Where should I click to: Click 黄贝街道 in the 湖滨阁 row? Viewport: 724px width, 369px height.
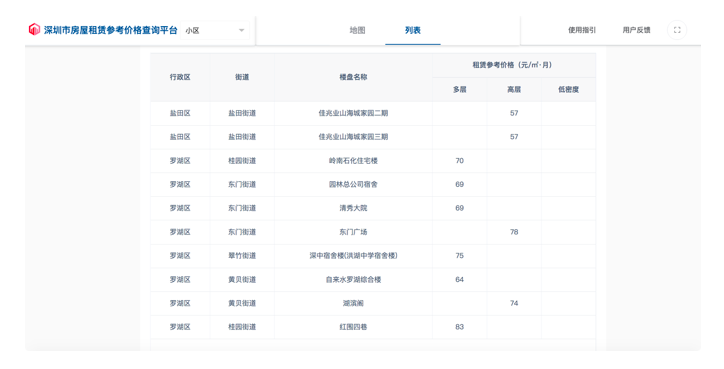[x=242, y=303]
